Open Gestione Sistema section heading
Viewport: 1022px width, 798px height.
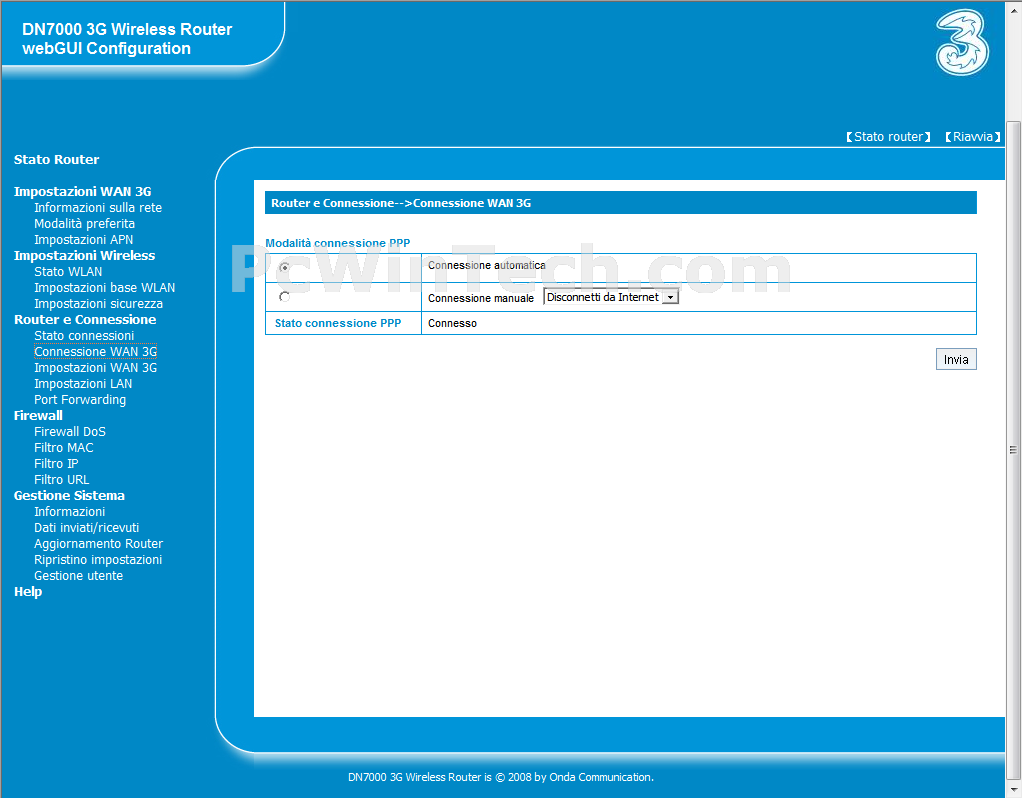point(70,495)
